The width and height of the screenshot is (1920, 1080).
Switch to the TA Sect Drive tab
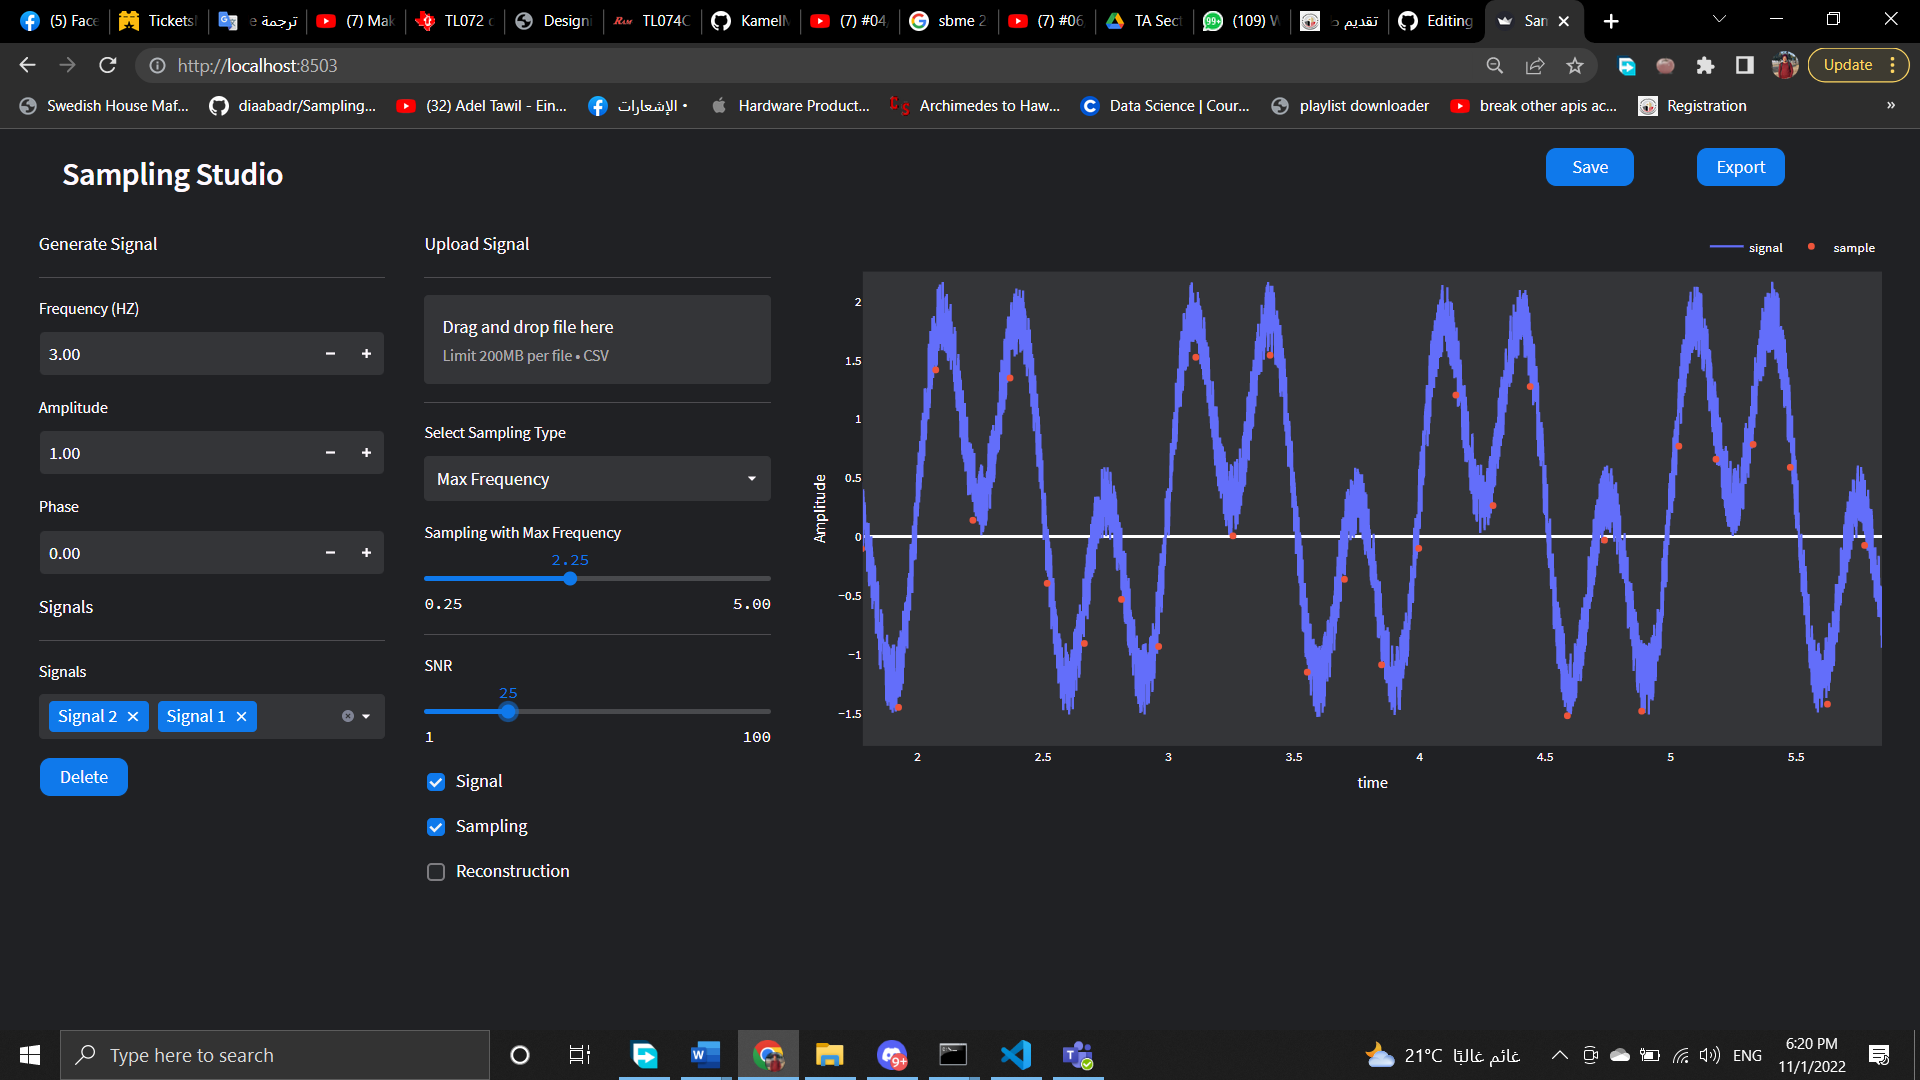point(1145,21)
